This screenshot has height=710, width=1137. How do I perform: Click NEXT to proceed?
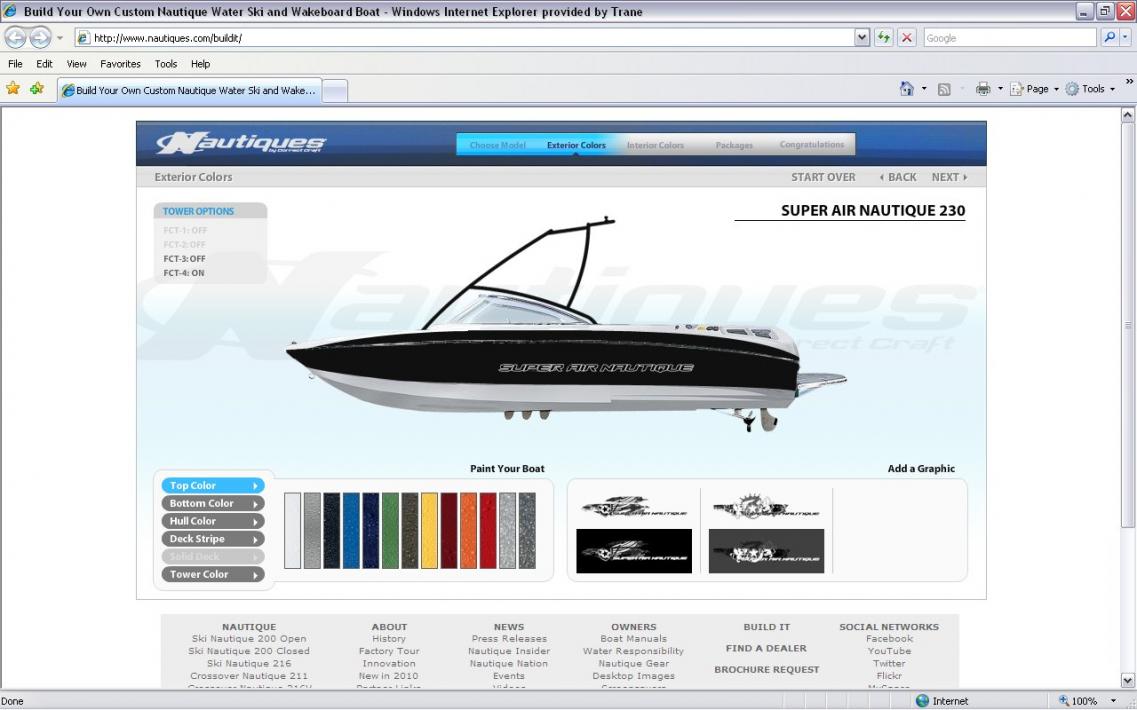(x=948, y=177)
